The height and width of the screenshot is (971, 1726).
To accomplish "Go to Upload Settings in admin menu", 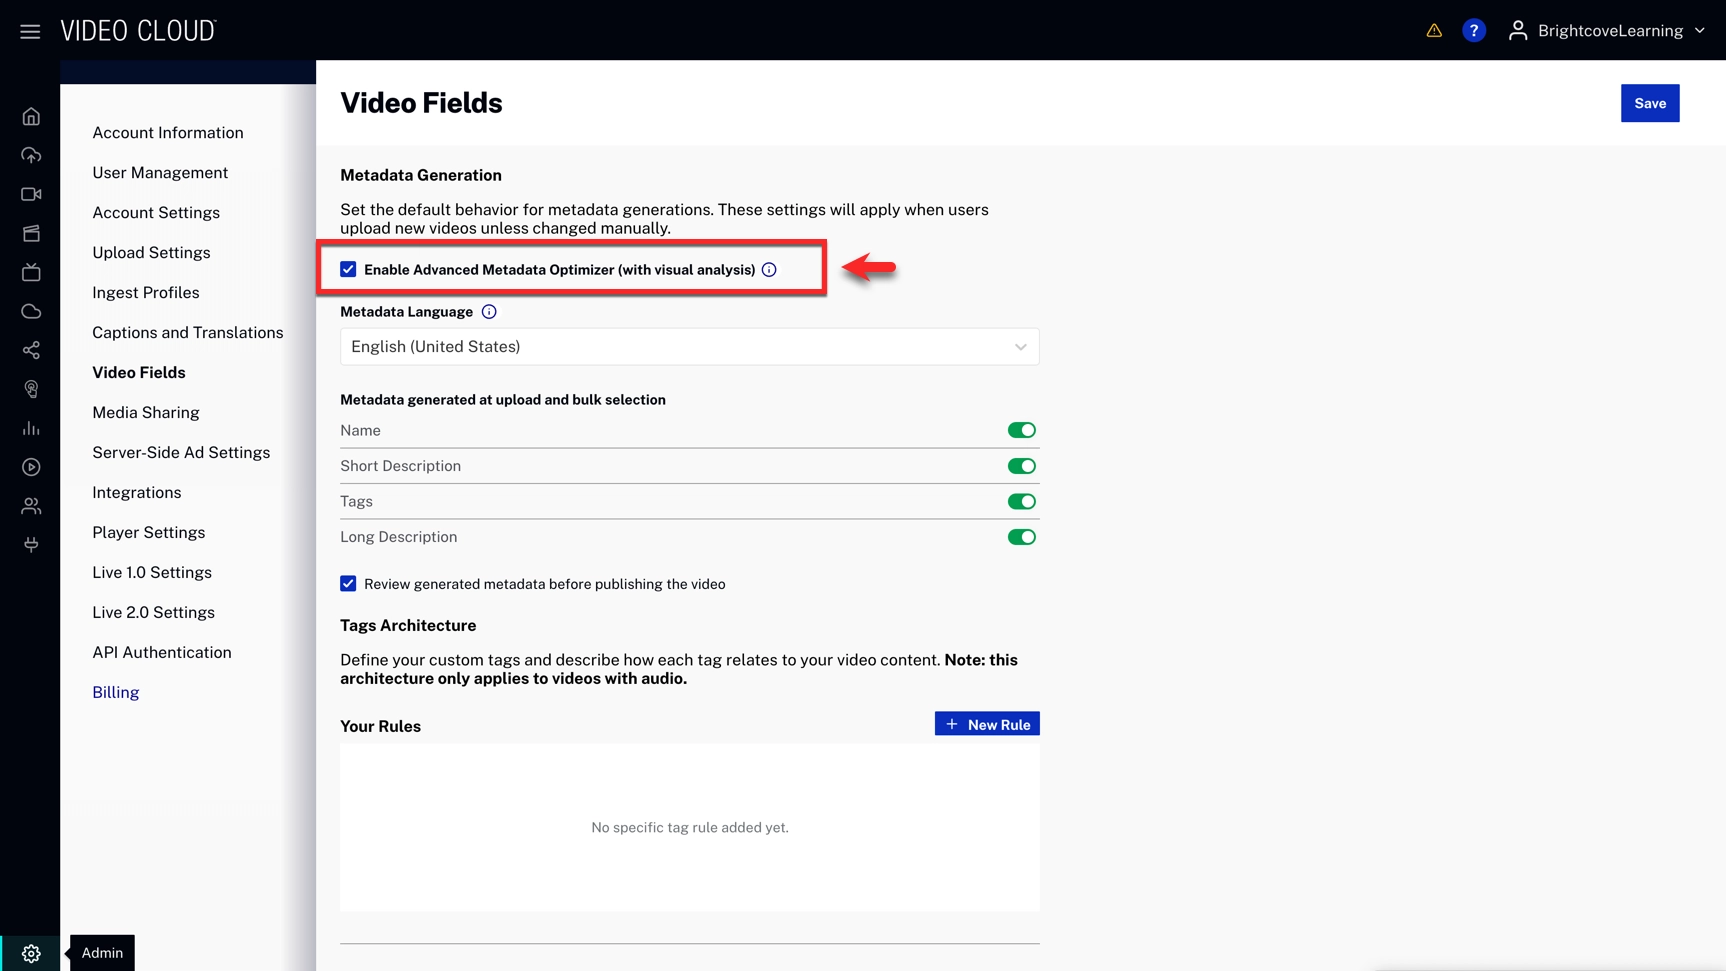I will click(x=151, y=253).
